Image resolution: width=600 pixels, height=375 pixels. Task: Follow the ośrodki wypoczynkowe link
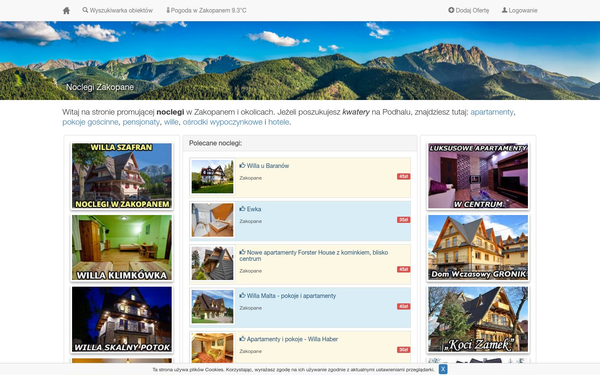click(x=222, y=122)
